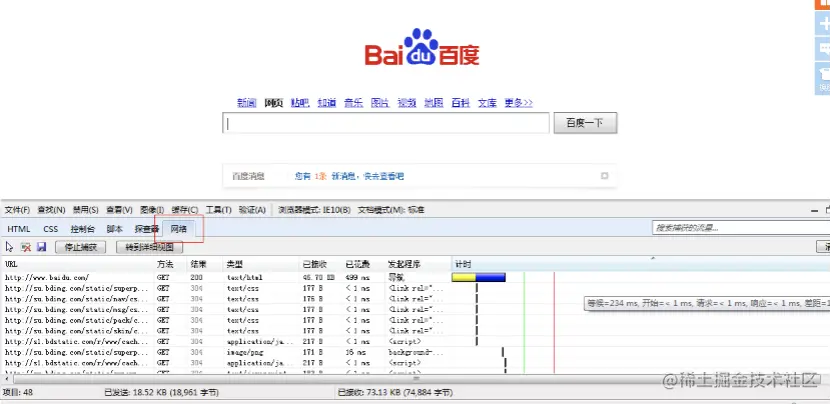Click the scrollbar left arrow

pos(5,379)
